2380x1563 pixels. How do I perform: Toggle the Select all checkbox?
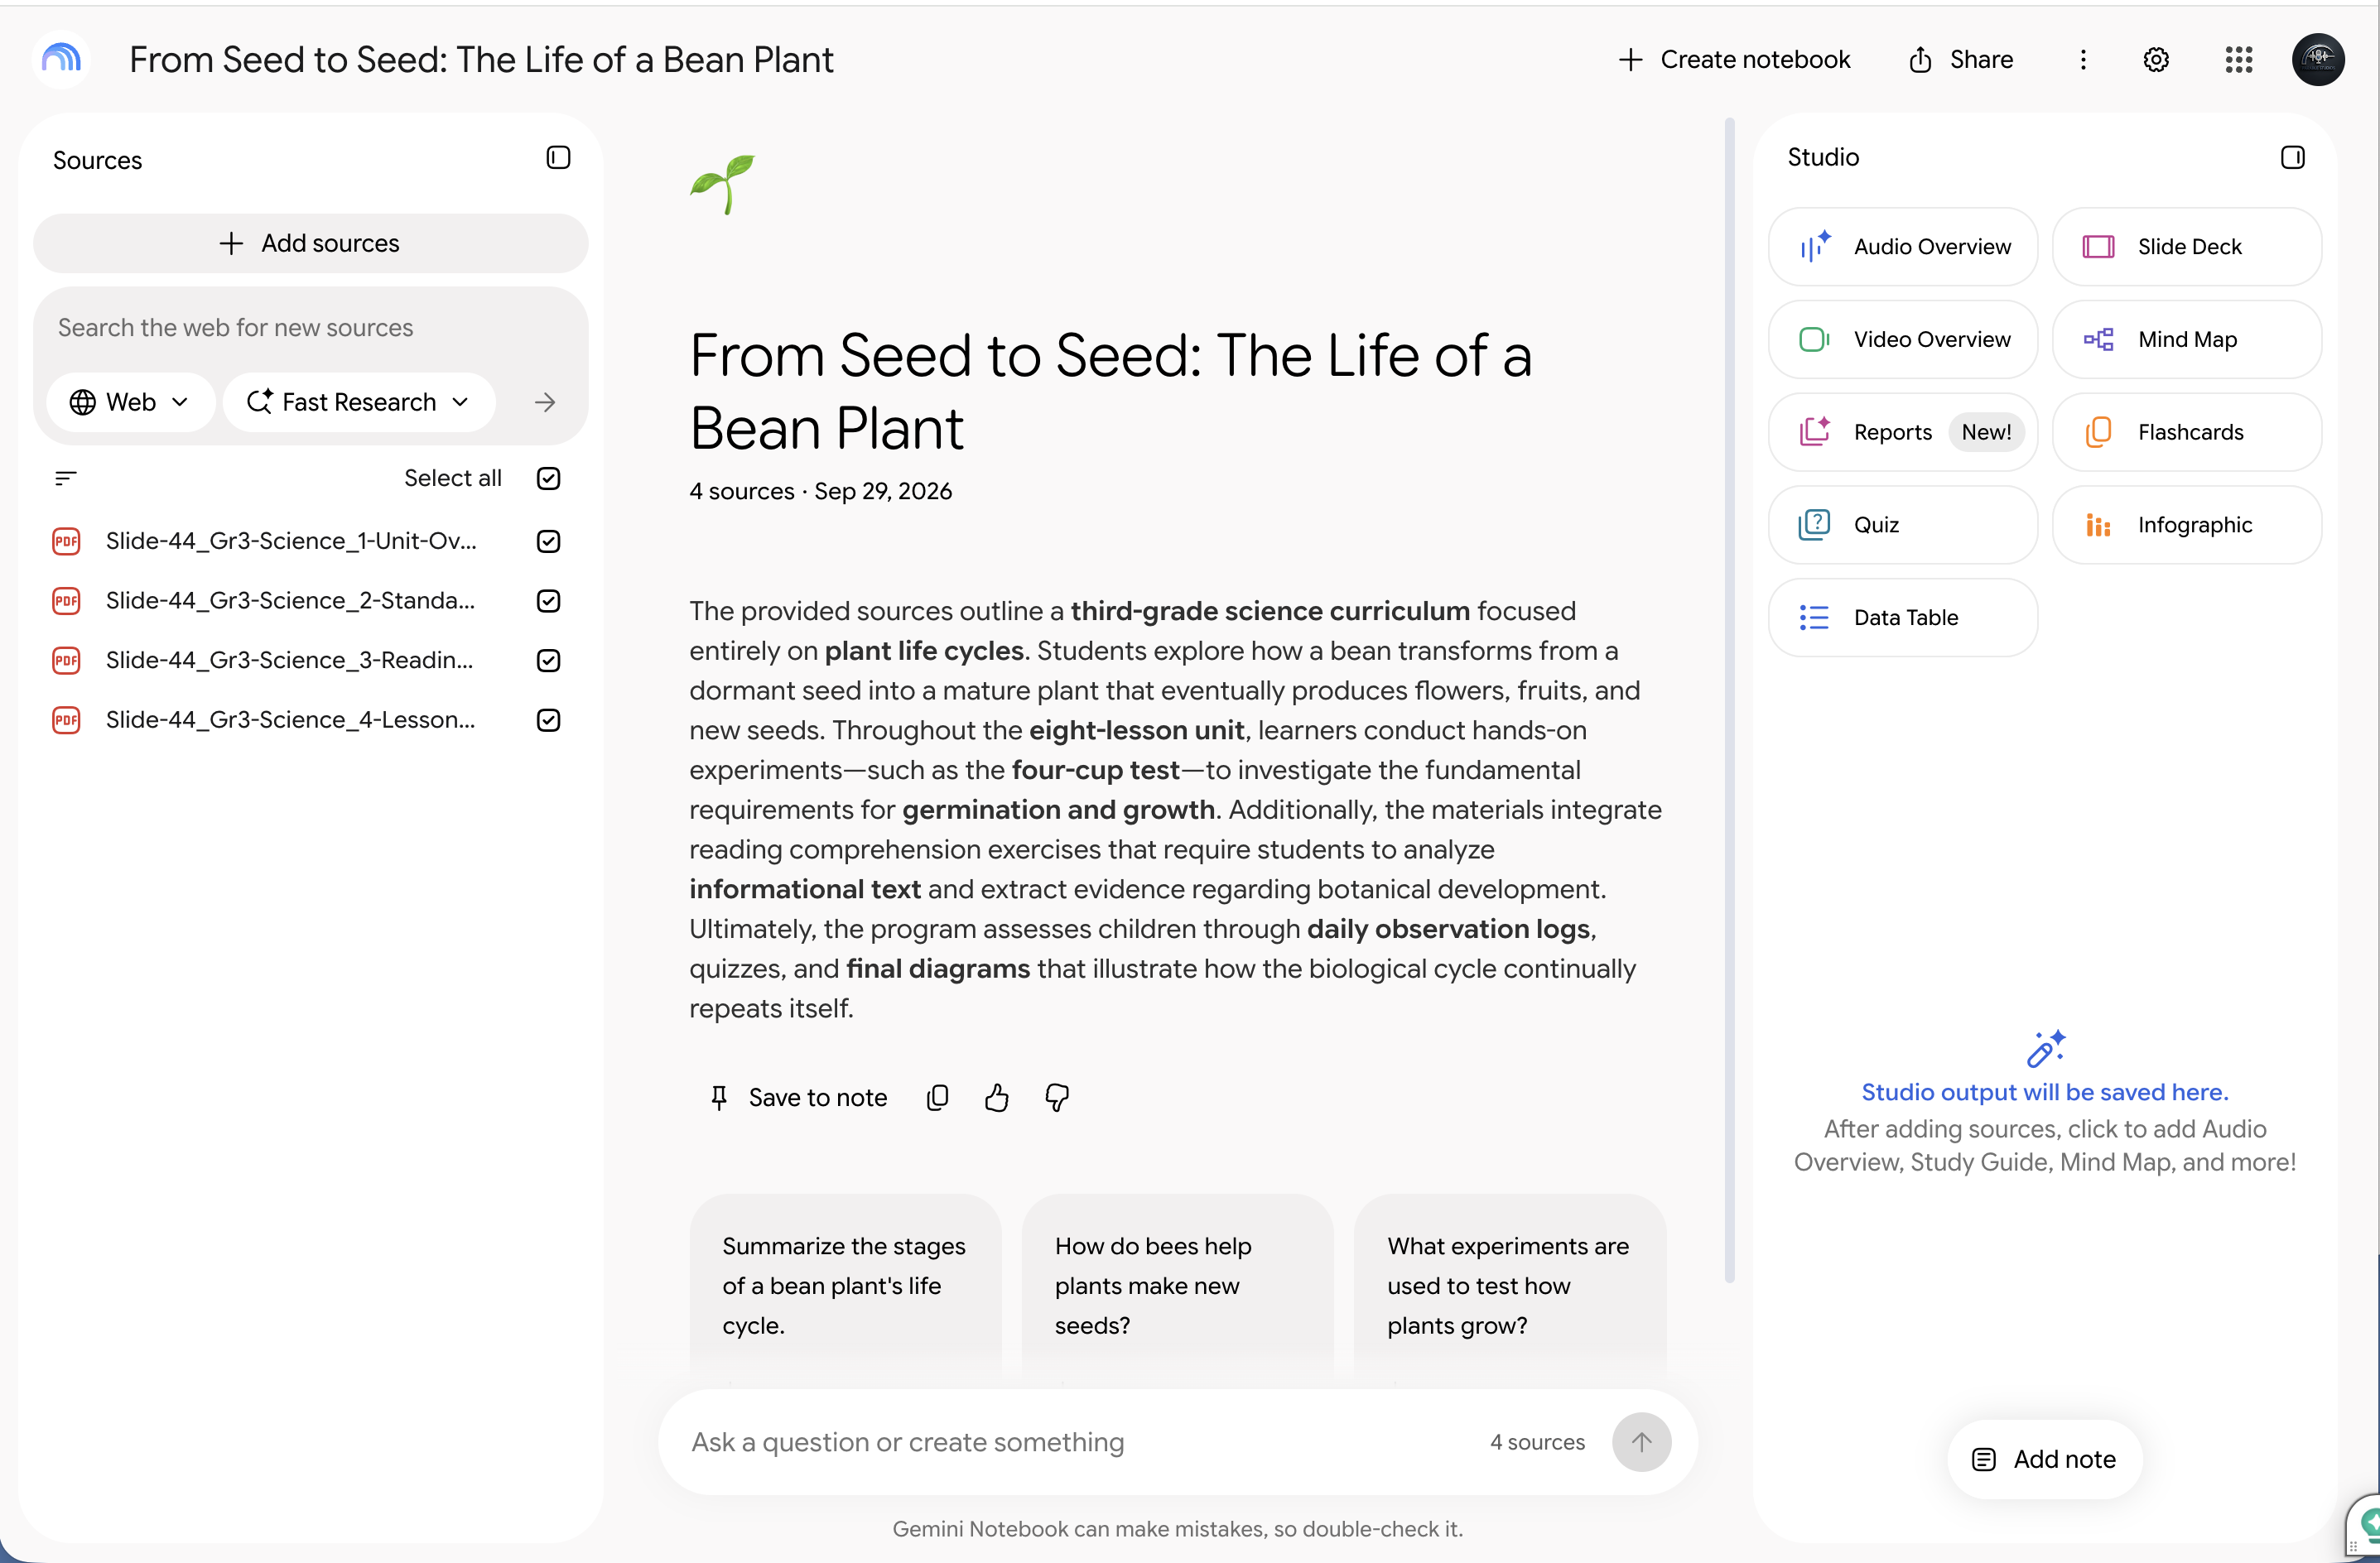pyautogui.click(x=548, y=478)
